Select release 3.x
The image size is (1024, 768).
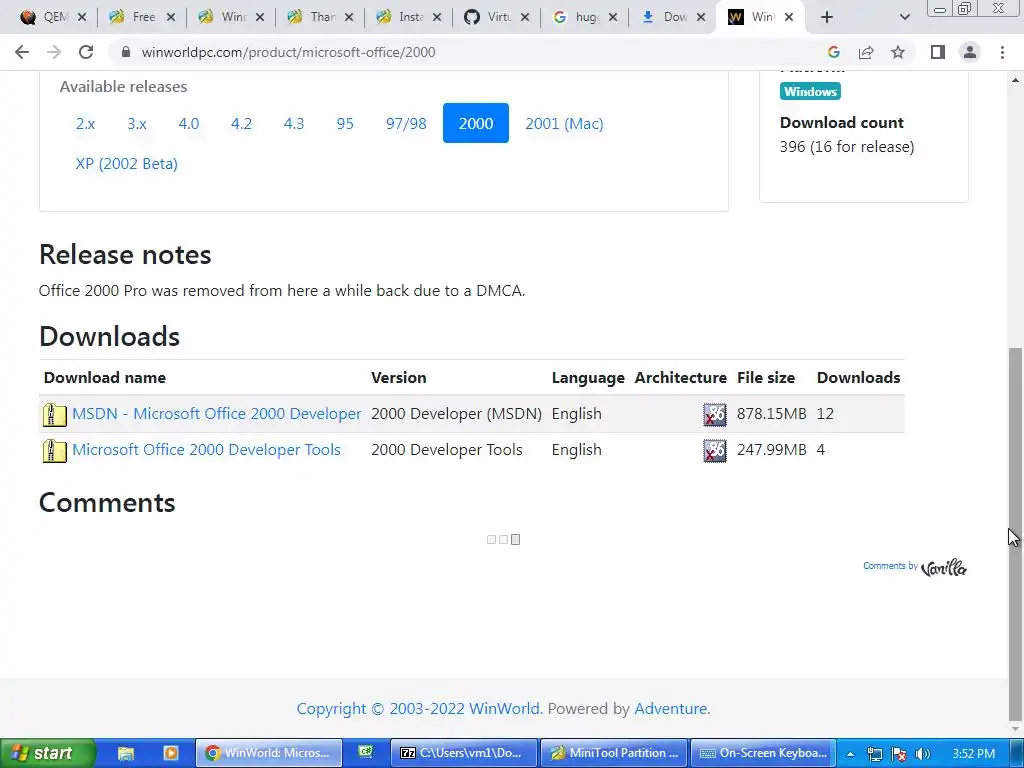136,123
